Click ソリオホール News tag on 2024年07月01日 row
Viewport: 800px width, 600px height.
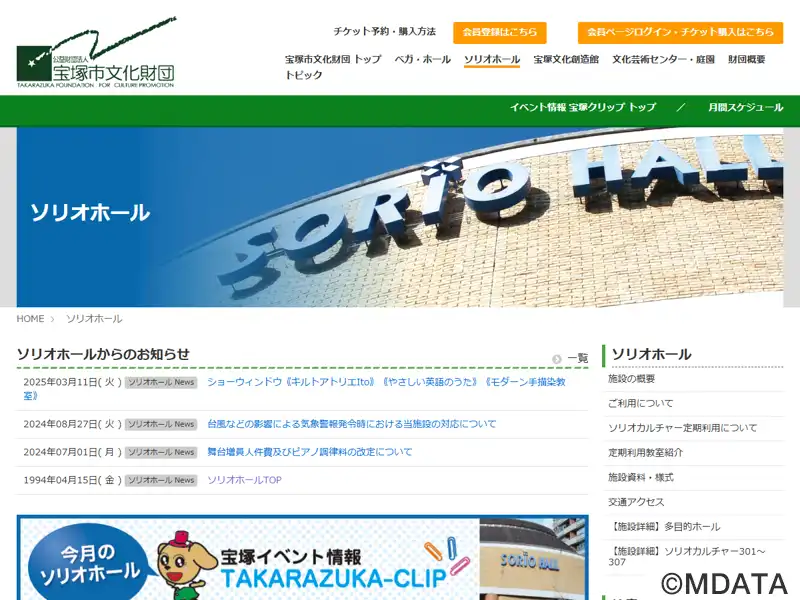click(x=161, y=453)
